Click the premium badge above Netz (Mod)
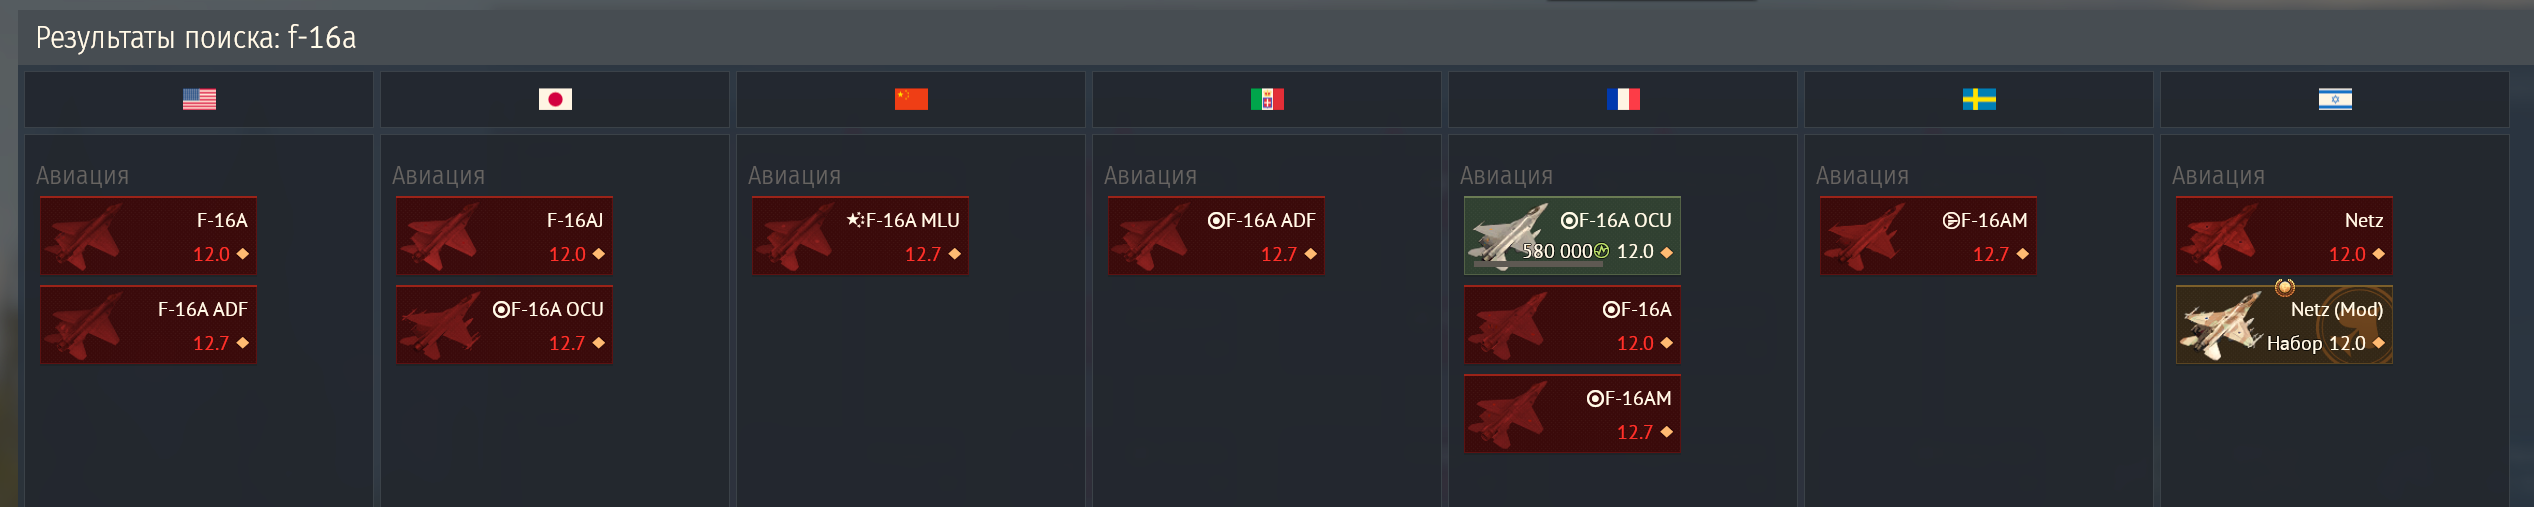Viewport: 2534px width, 507px height. pos(2284,287)
